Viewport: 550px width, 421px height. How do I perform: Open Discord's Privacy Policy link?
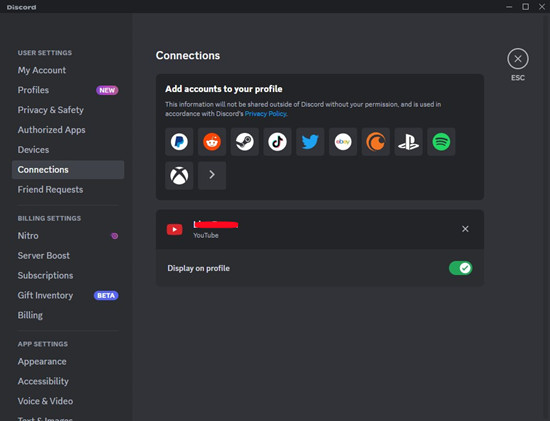coord(266,114)
